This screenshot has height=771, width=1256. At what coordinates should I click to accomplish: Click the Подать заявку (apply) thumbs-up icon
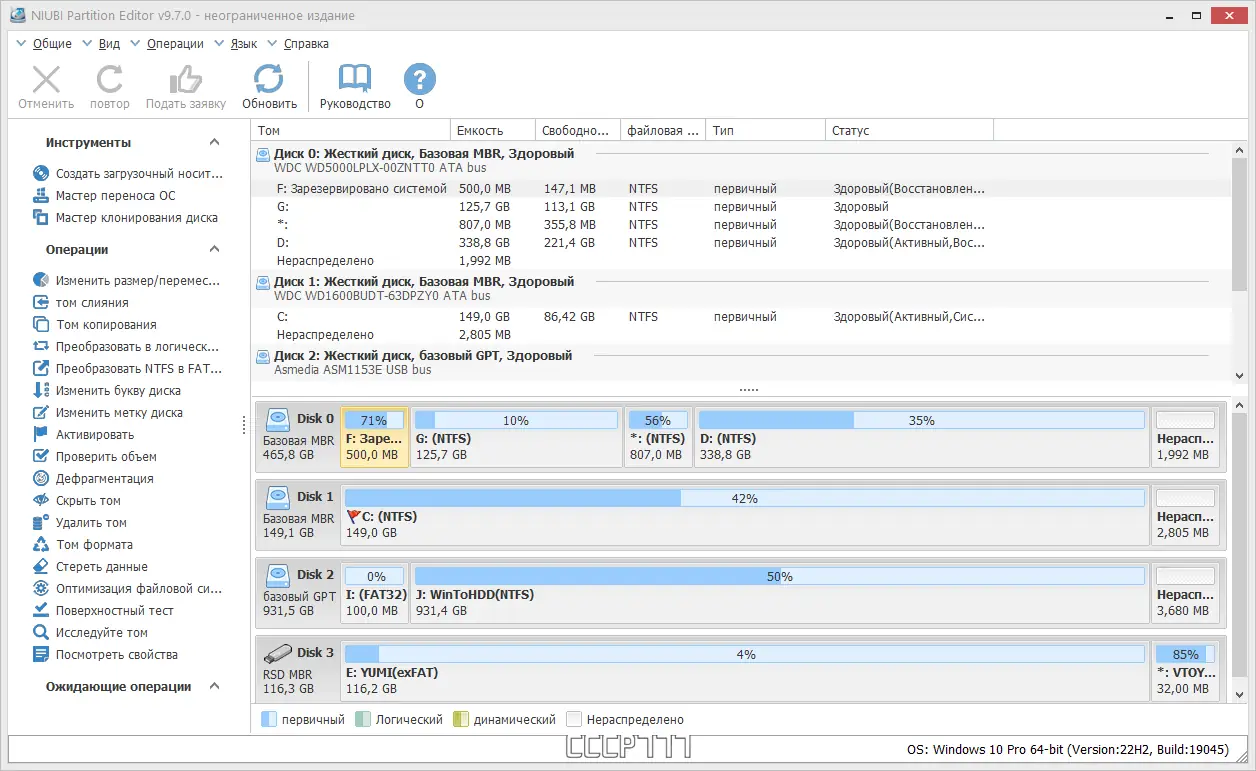click(186, 79)
